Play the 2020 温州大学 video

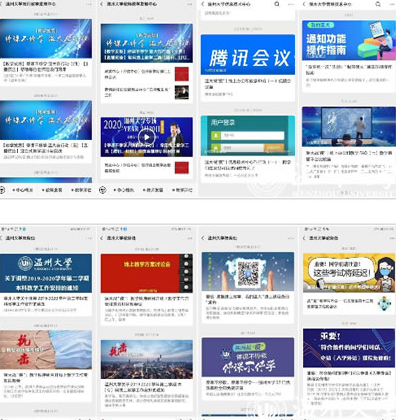147,137
